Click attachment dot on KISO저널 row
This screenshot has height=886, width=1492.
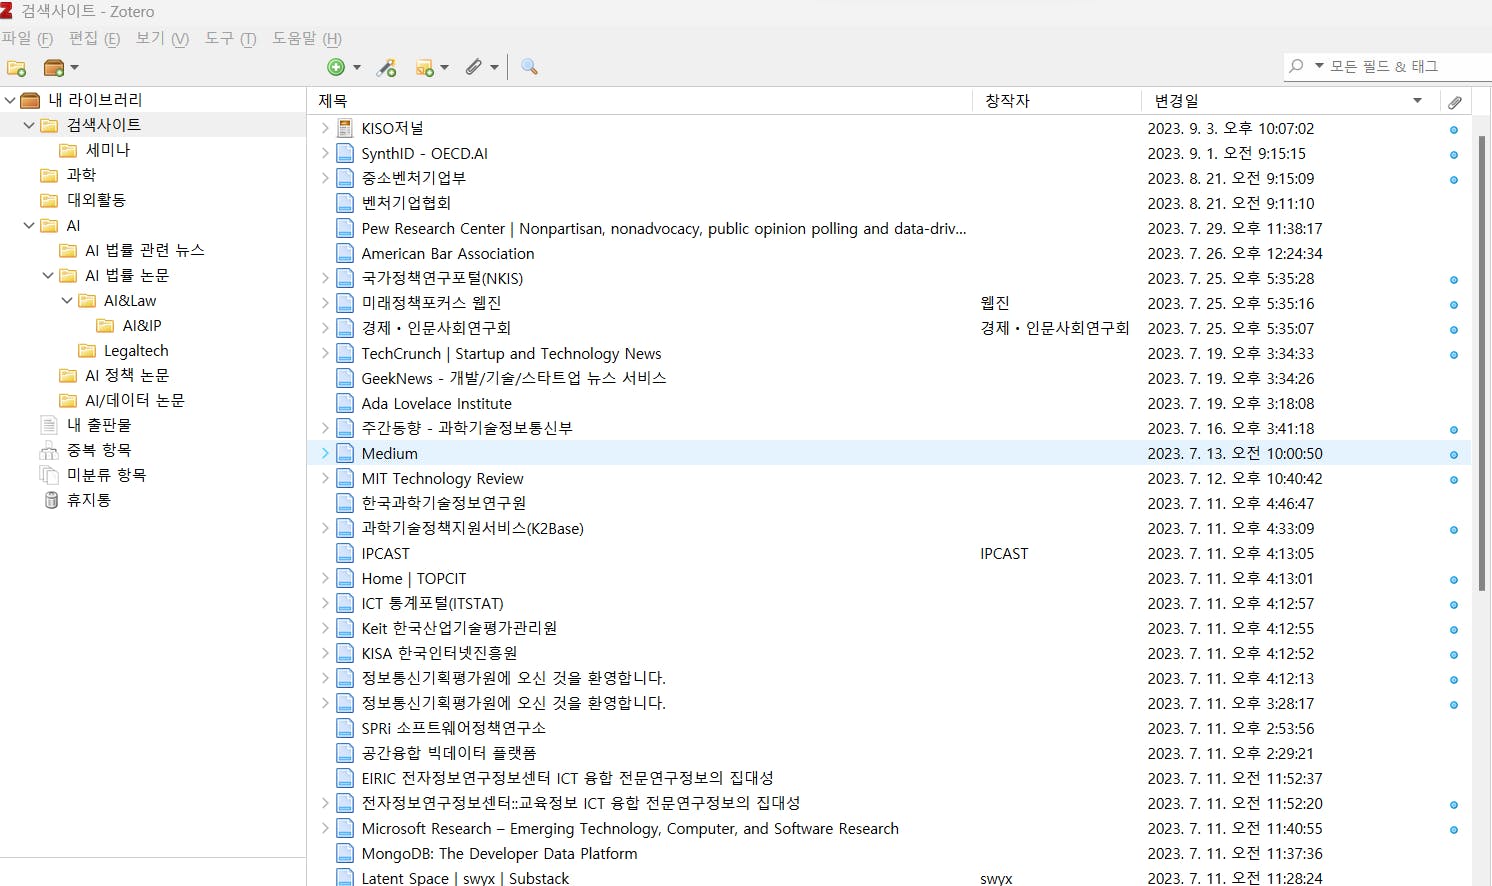(1454, 130)
